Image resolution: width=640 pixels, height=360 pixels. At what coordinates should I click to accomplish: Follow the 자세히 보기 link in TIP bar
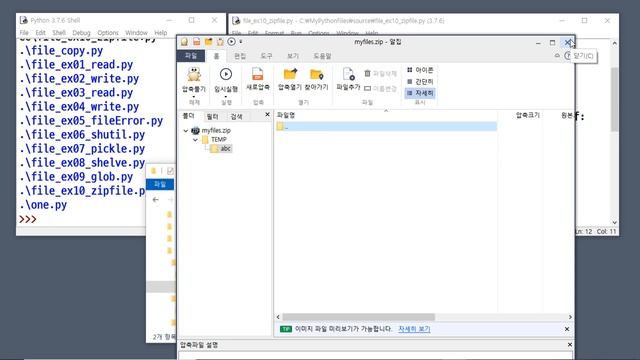(x=414, y=329)
